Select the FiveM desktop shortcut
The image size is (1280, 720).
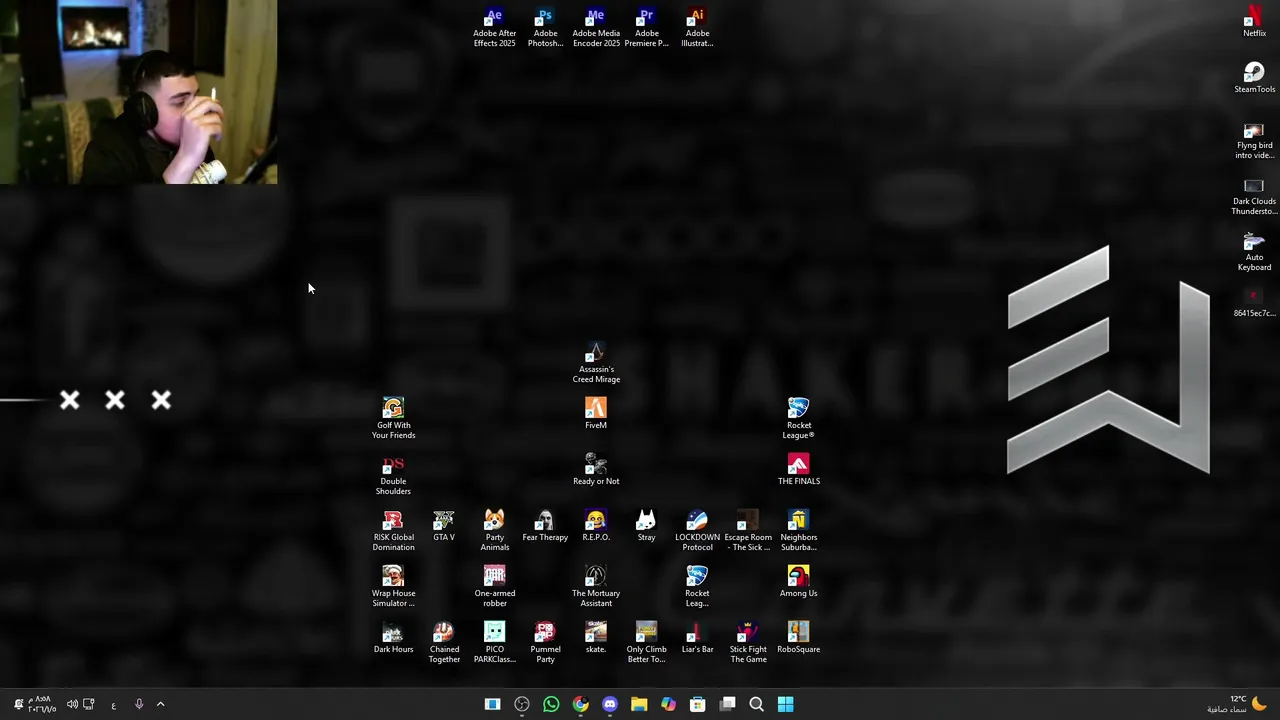[x=596, y=414]
